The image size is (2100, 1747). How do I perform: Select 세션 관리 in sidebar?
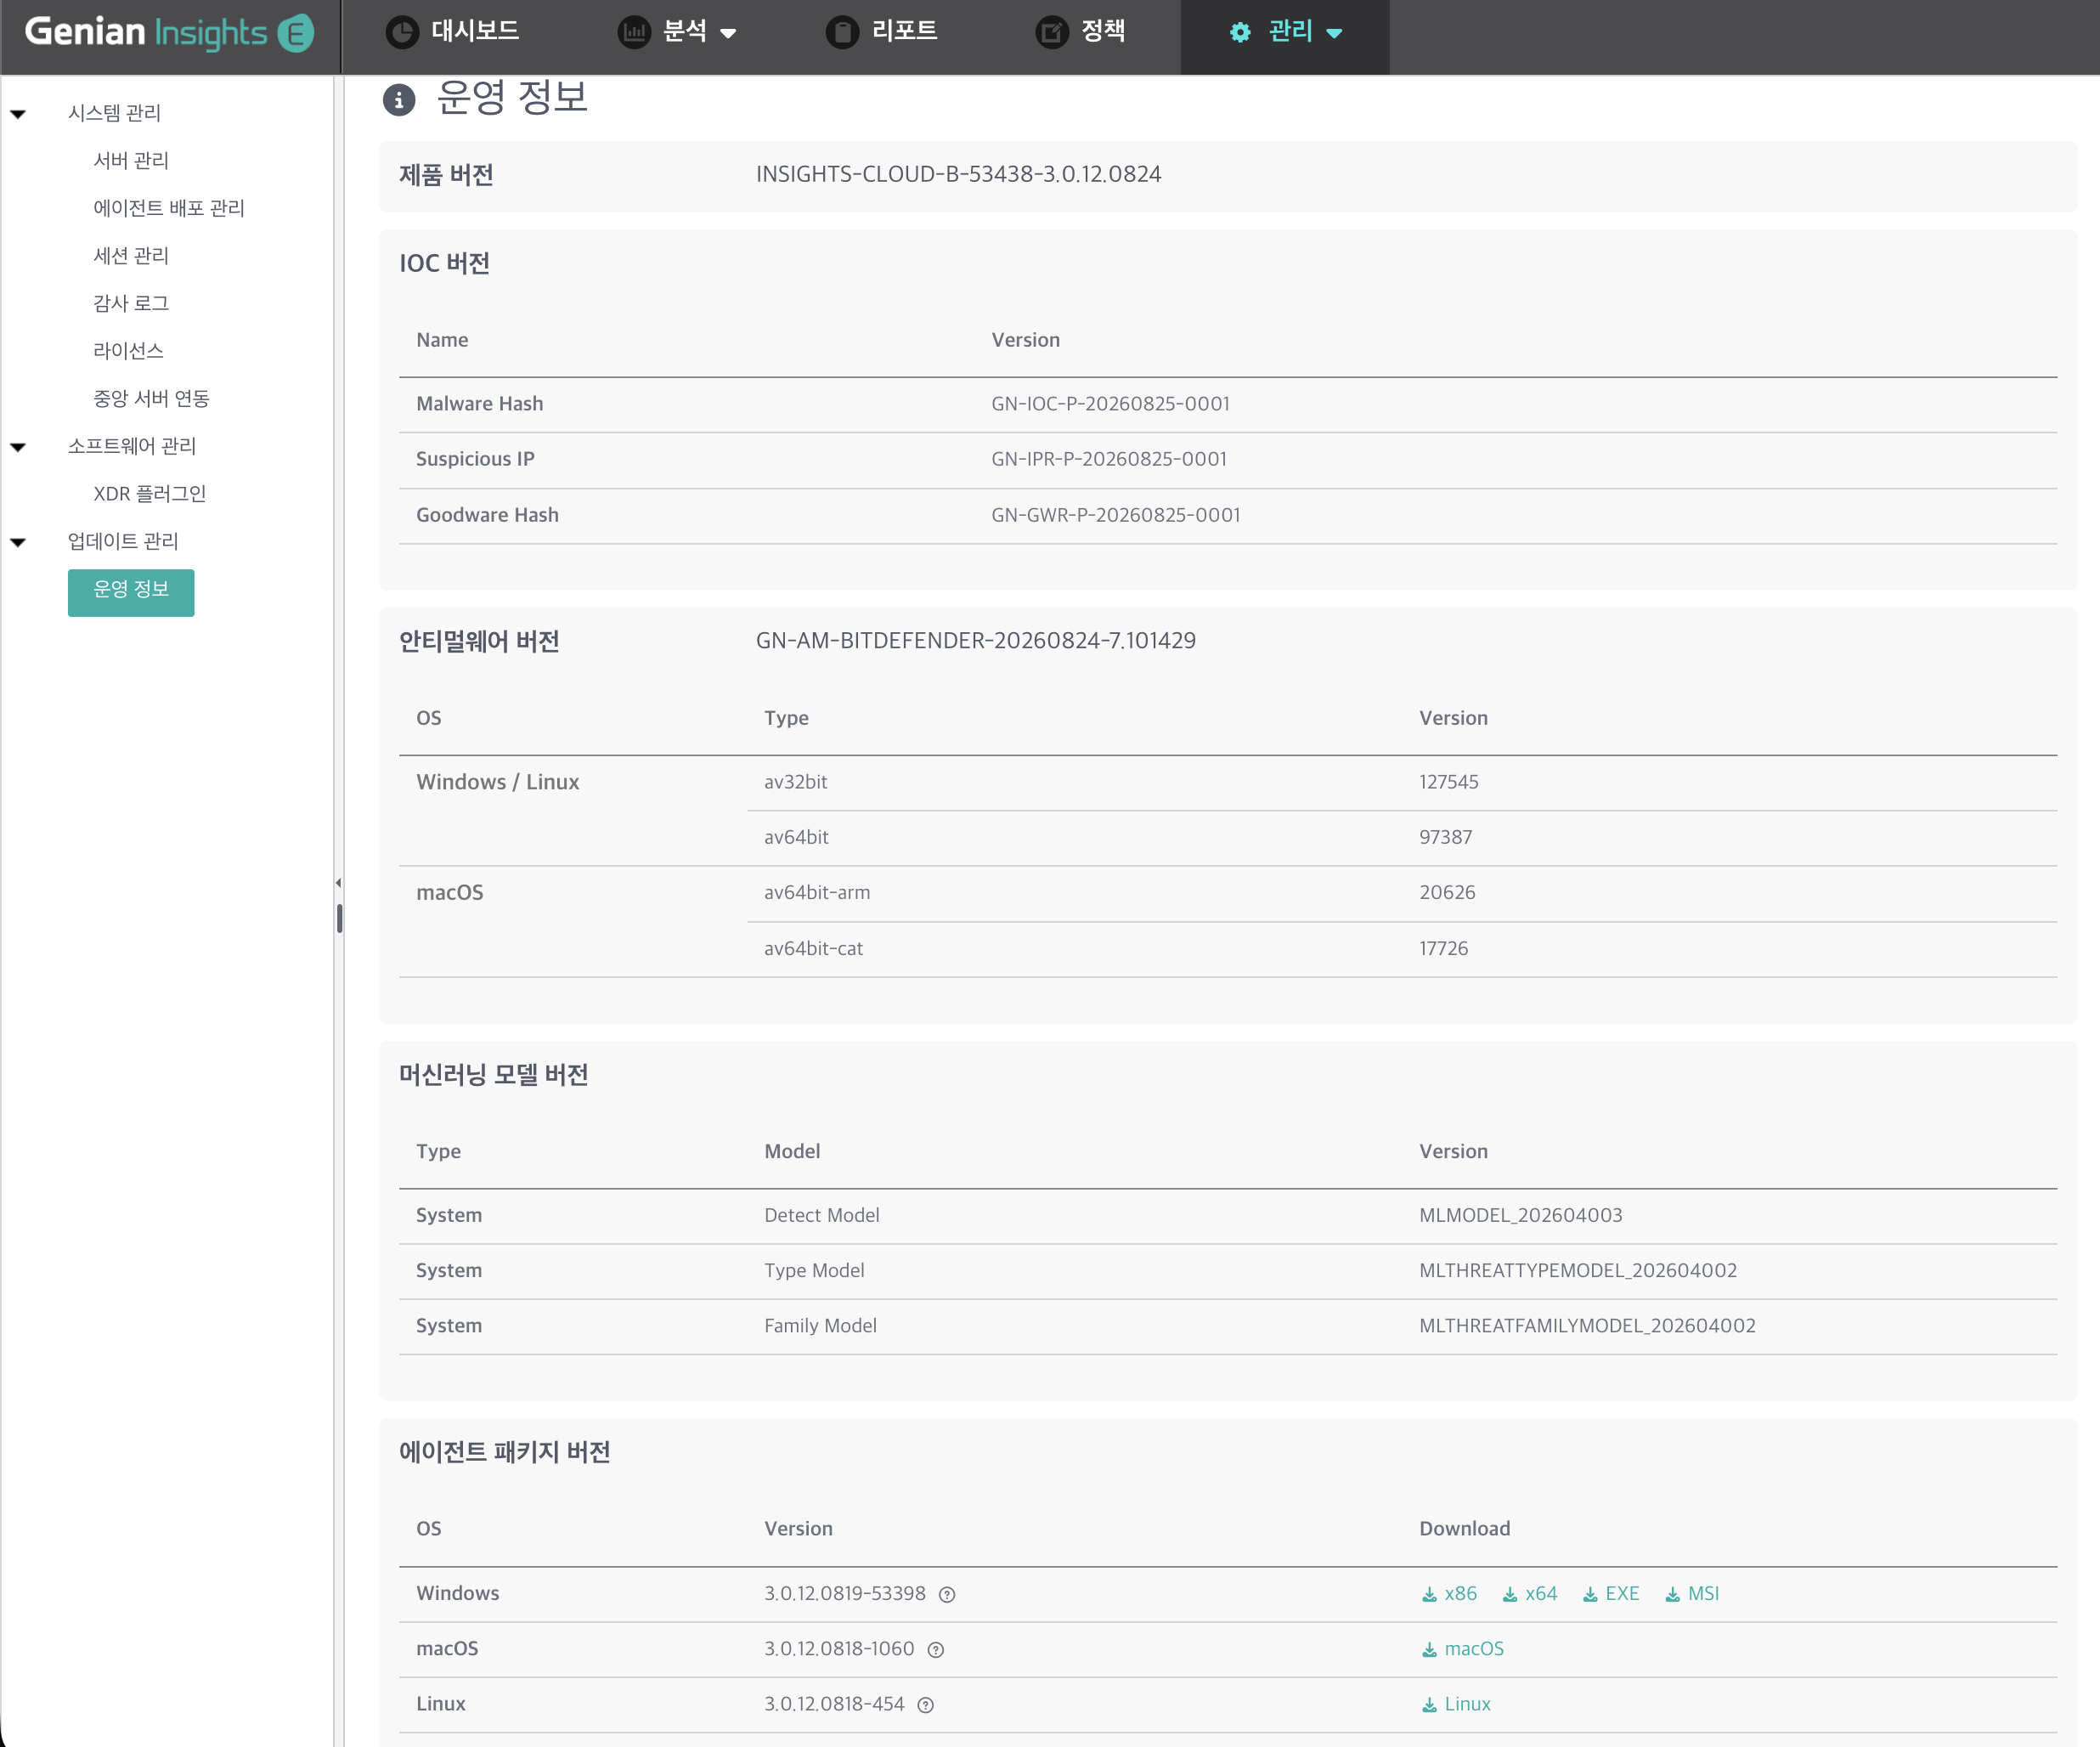click(131, 256)
